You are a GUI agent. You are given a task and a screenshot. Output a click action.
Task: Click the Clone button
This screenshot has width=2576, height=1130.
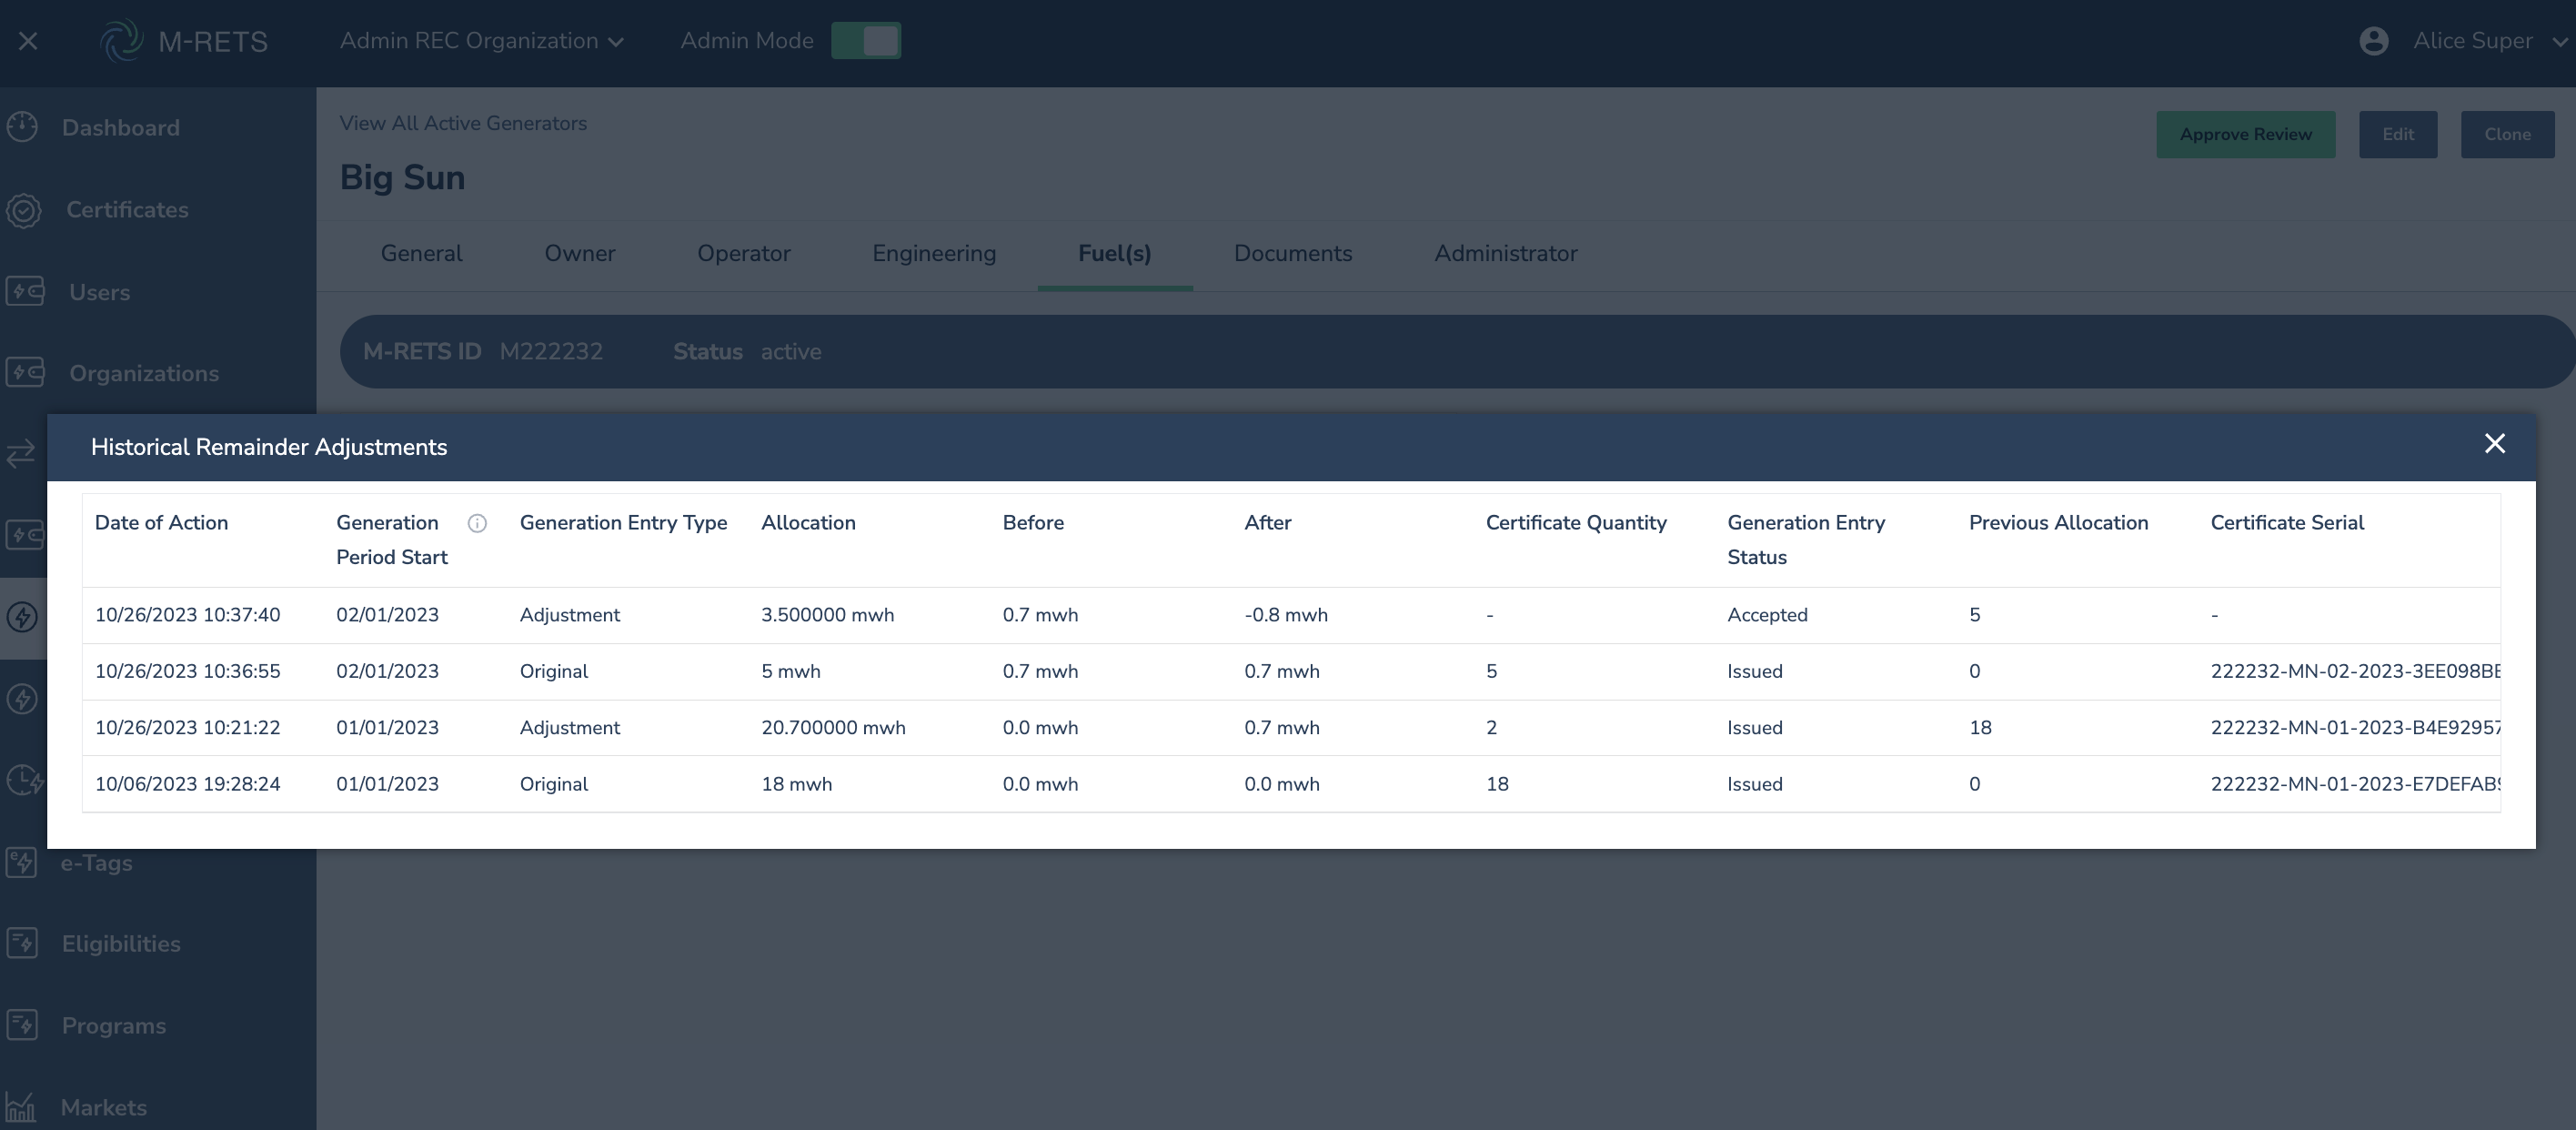(2507, 135)
